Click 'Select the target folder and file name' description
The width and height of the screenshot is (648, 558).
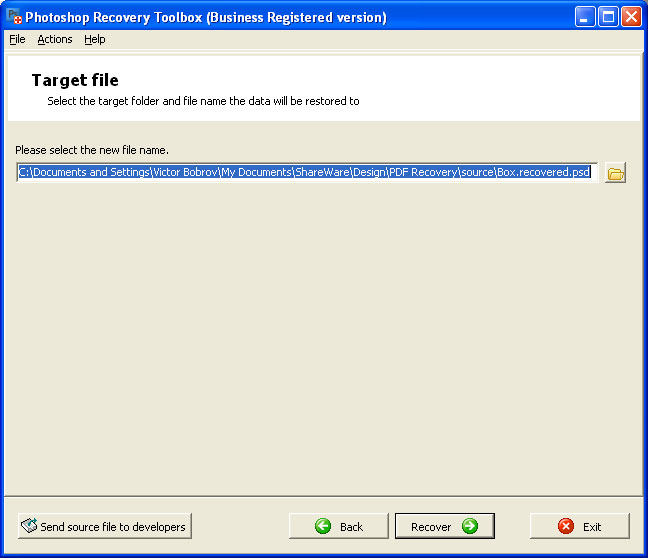click(x=203, y=101)
